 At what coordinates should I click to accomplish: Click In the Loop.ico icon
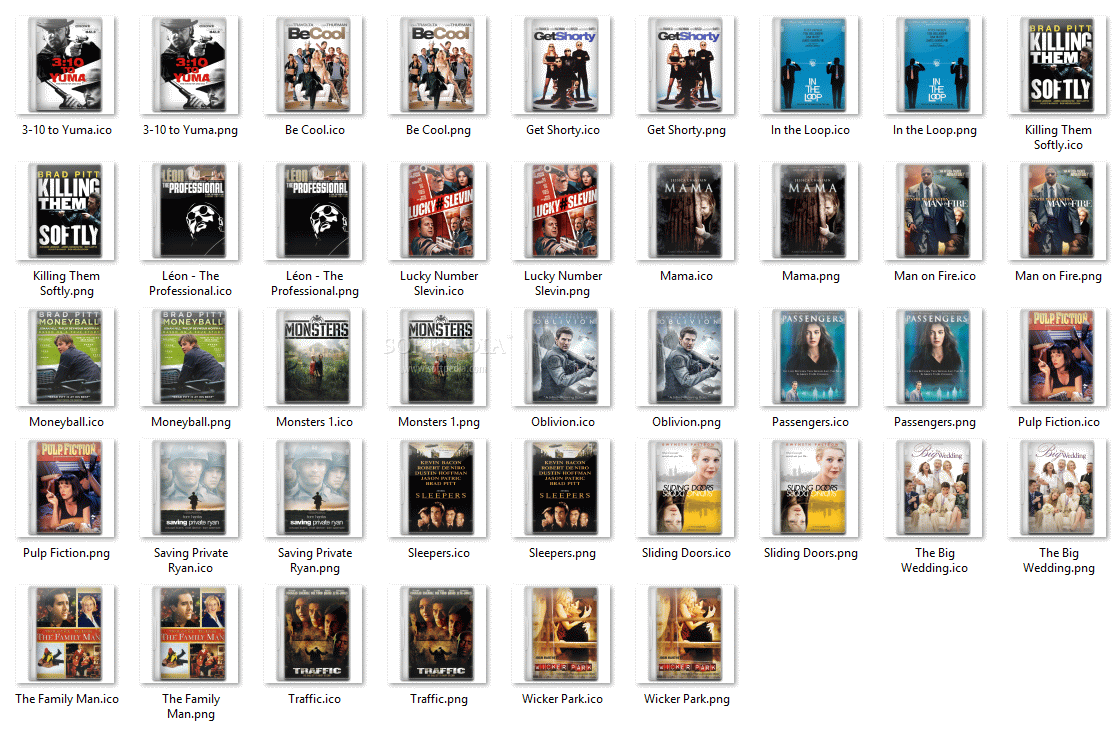811,66
